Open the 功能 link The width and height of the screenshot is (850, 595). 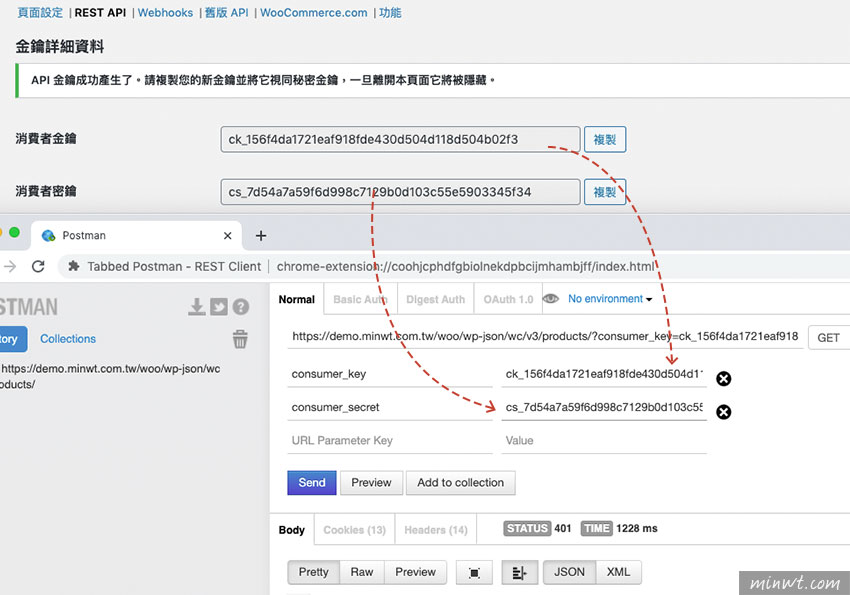pos(390,12)
